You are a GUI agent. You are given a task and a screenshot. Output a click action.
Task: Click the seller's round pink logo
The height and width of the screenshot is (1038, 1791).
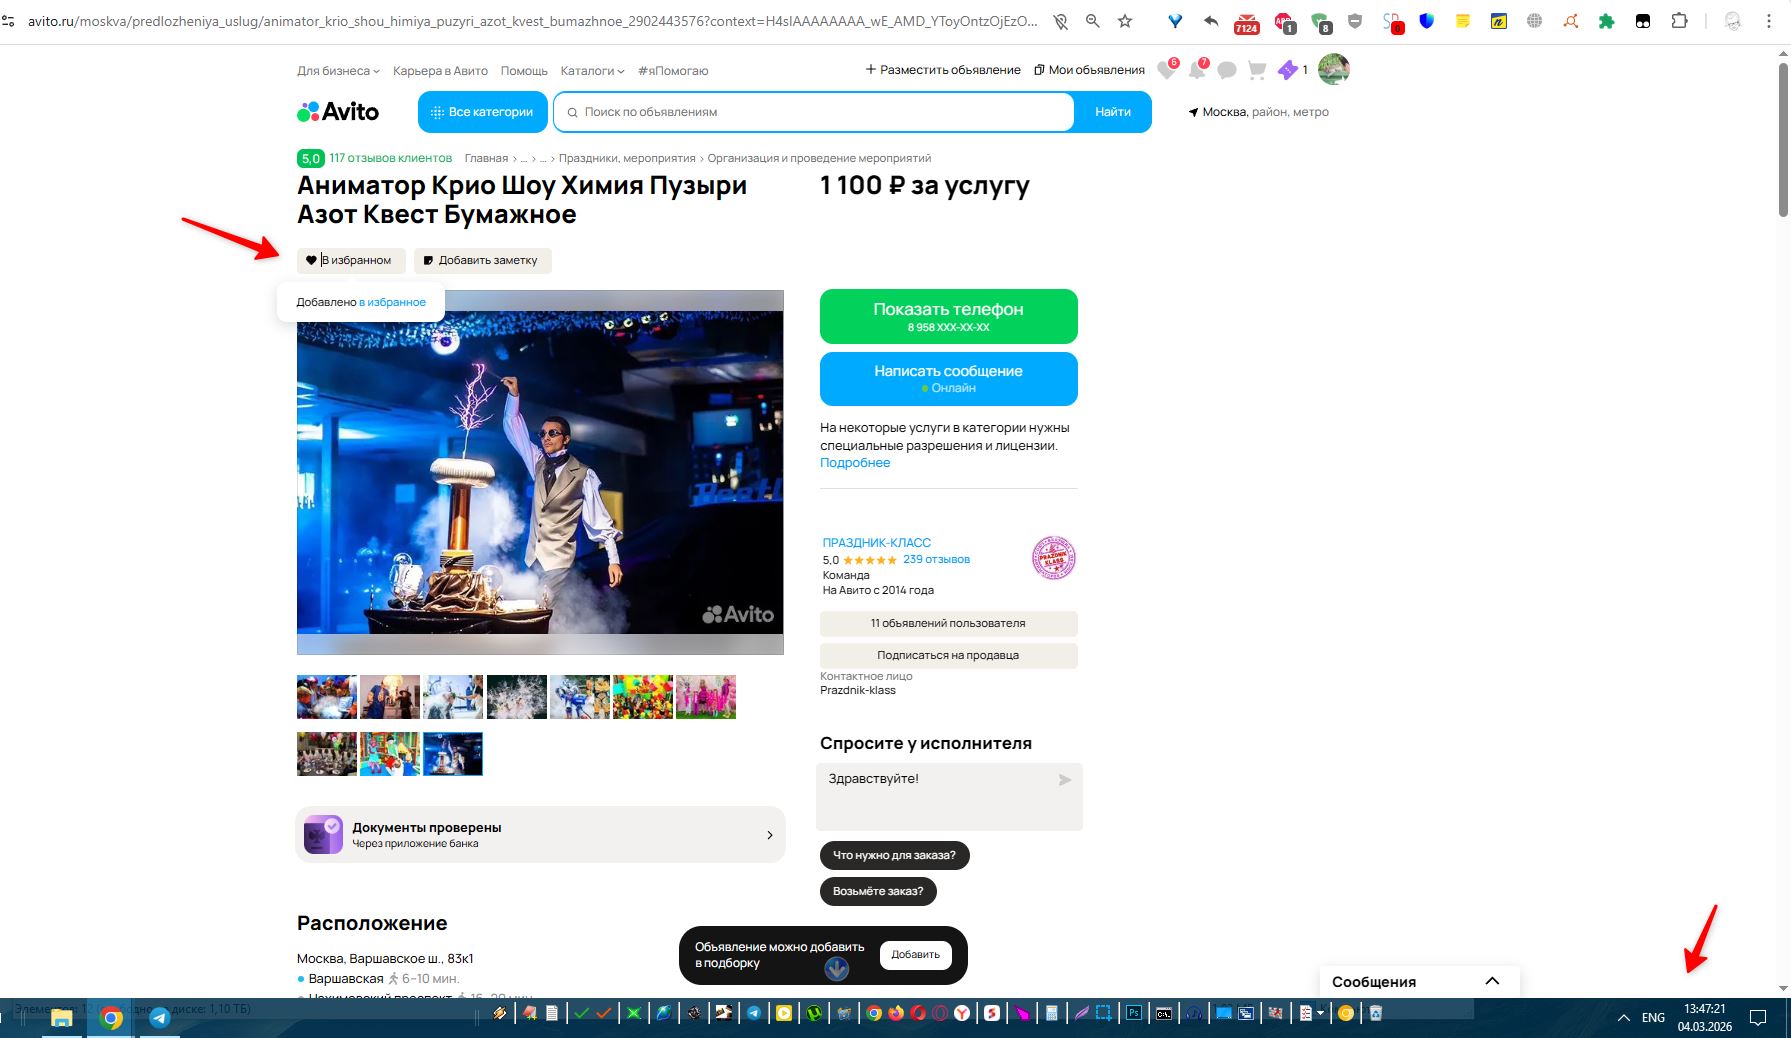point(1054,558)
